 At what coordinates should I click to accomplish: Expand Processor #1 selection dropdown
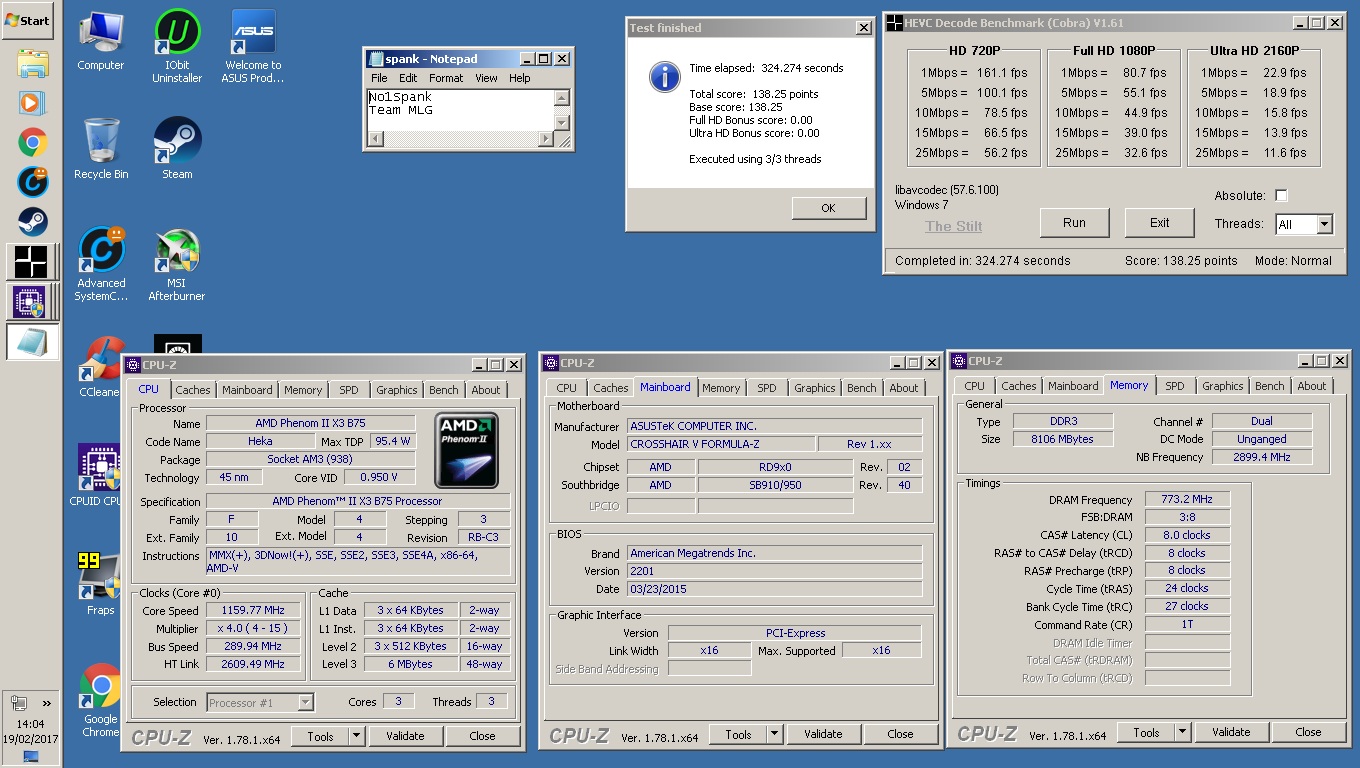305,703
